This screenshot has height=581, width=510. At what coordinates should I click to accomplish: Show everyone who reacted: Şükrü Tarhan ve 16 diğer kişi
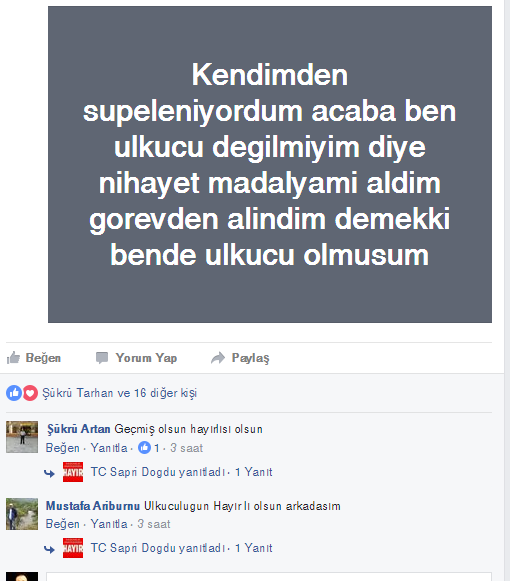119,393
